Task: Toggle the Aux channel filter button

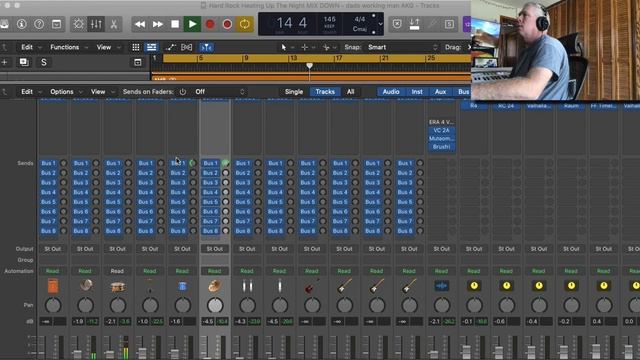Action: [440, 92]
